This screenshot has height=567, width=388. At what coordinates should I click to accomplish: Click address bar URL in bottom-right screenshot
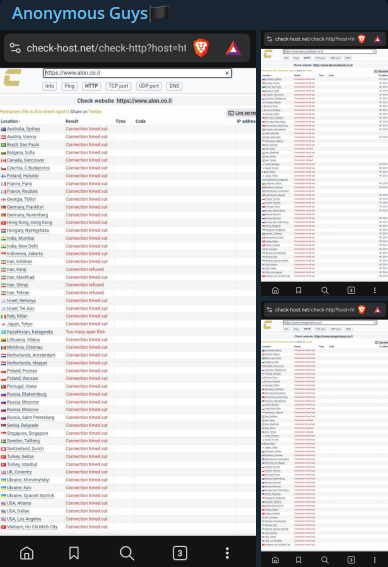[x=314, y=310]
